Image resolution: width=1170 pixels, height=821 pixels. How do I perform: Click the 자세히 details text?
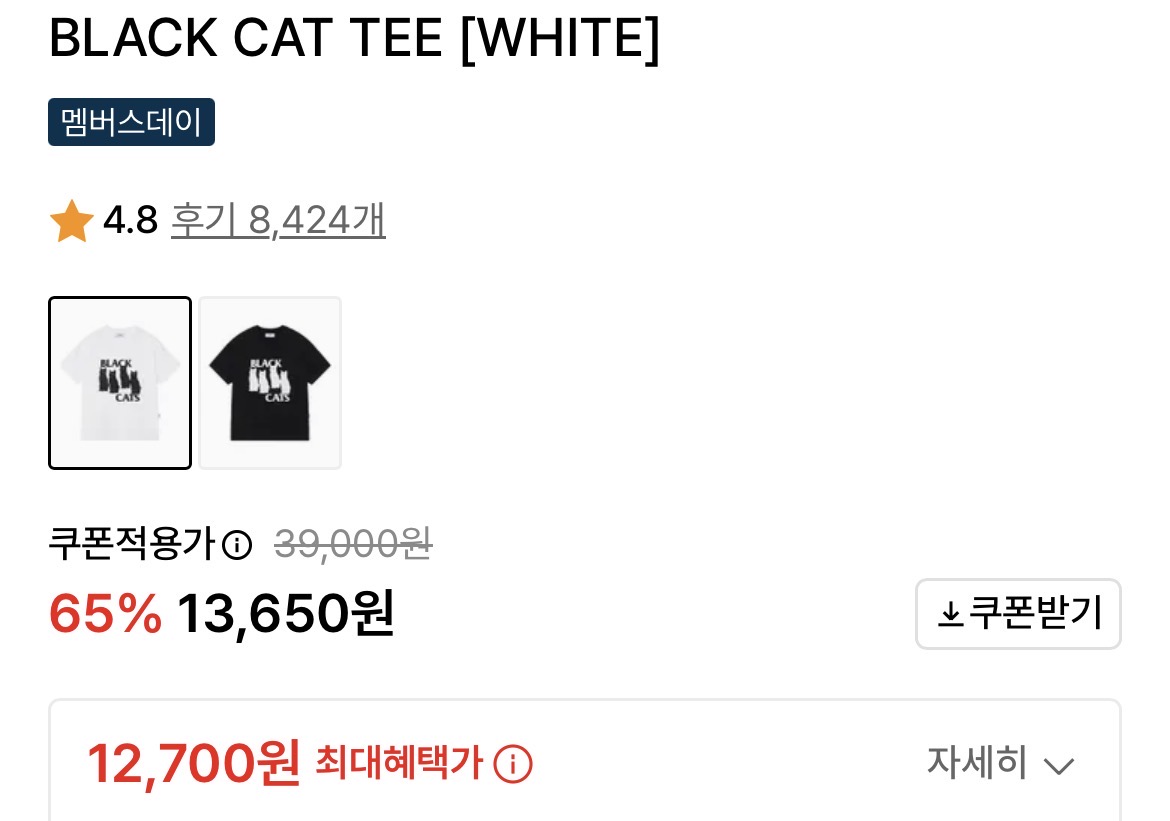coord(977,762)
